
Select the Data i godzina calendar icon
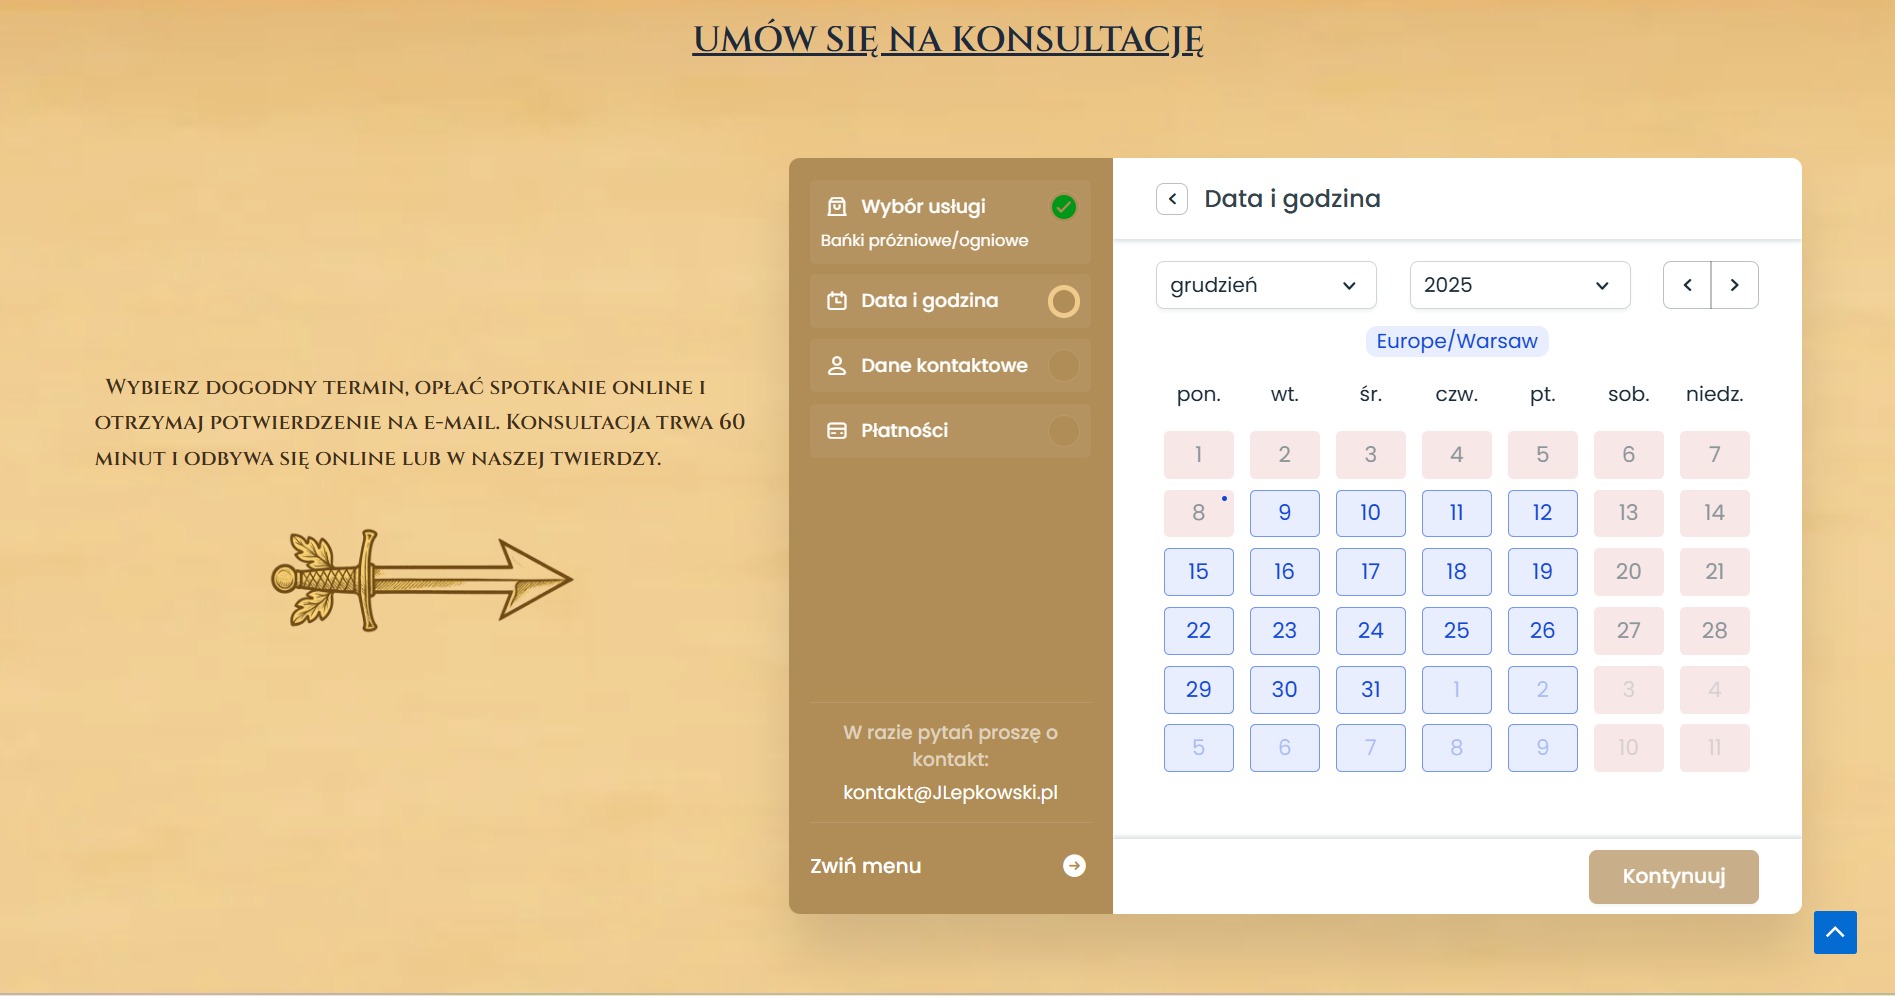click(x=836, y=300)
